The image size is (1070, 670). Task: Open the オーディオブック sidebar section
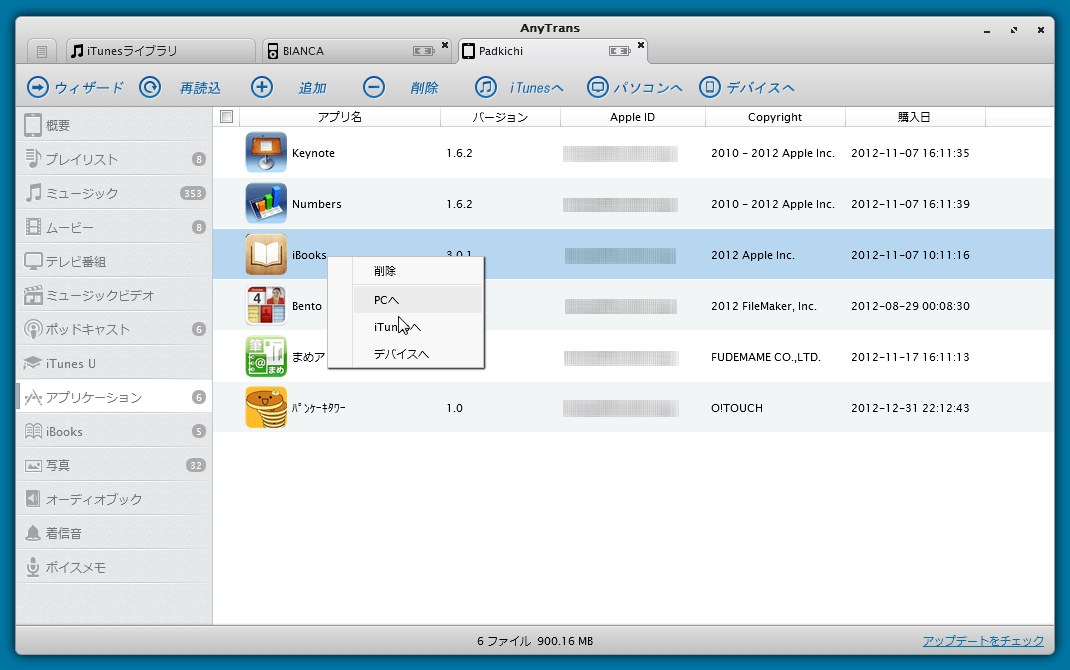pyautogui.click(x=114, y=499)
